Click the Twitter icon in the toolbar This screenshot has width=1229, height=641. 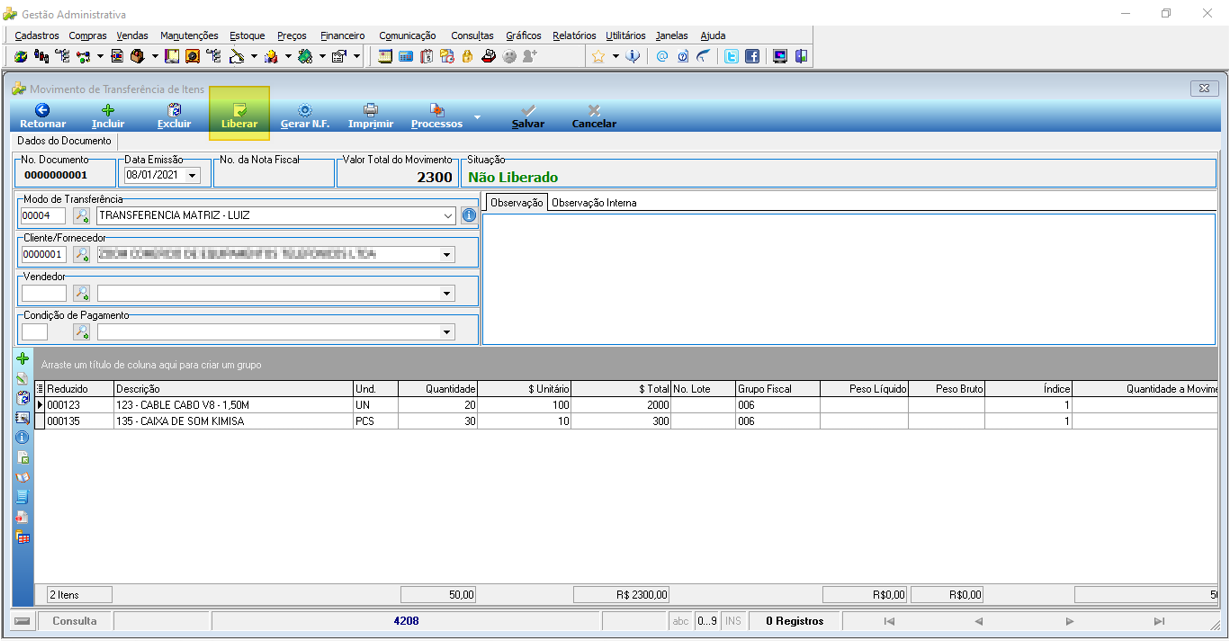click(732, 57)
